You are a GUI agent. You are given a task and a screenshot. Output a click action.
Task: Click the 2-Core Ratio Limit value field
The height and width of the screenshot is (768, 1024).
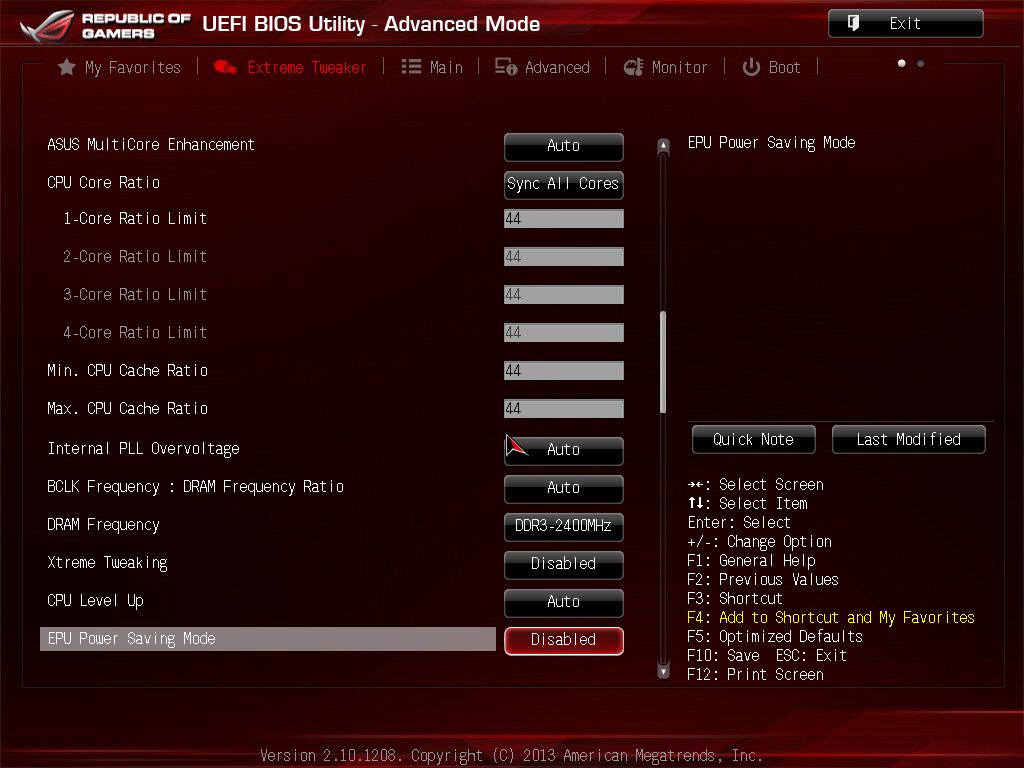pyautogui.click(x=564, y=257)
